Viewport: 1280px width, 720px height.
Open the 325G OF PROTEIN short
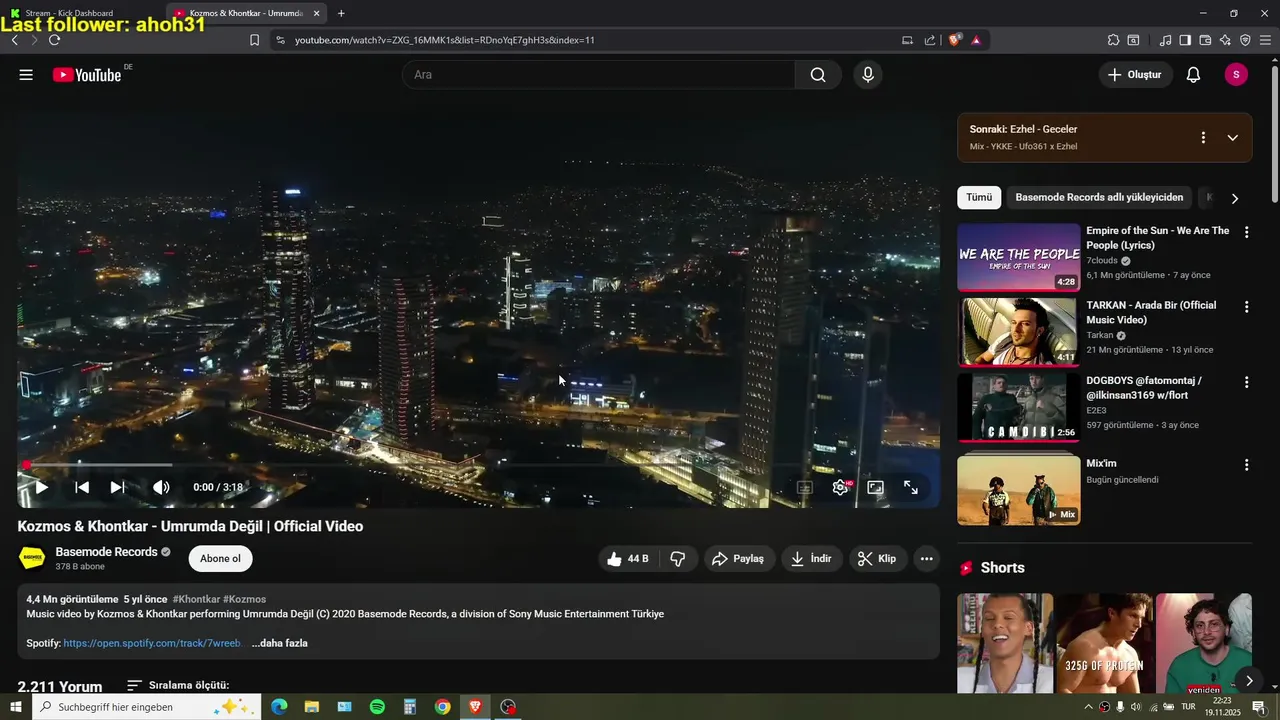(1104, 643)
